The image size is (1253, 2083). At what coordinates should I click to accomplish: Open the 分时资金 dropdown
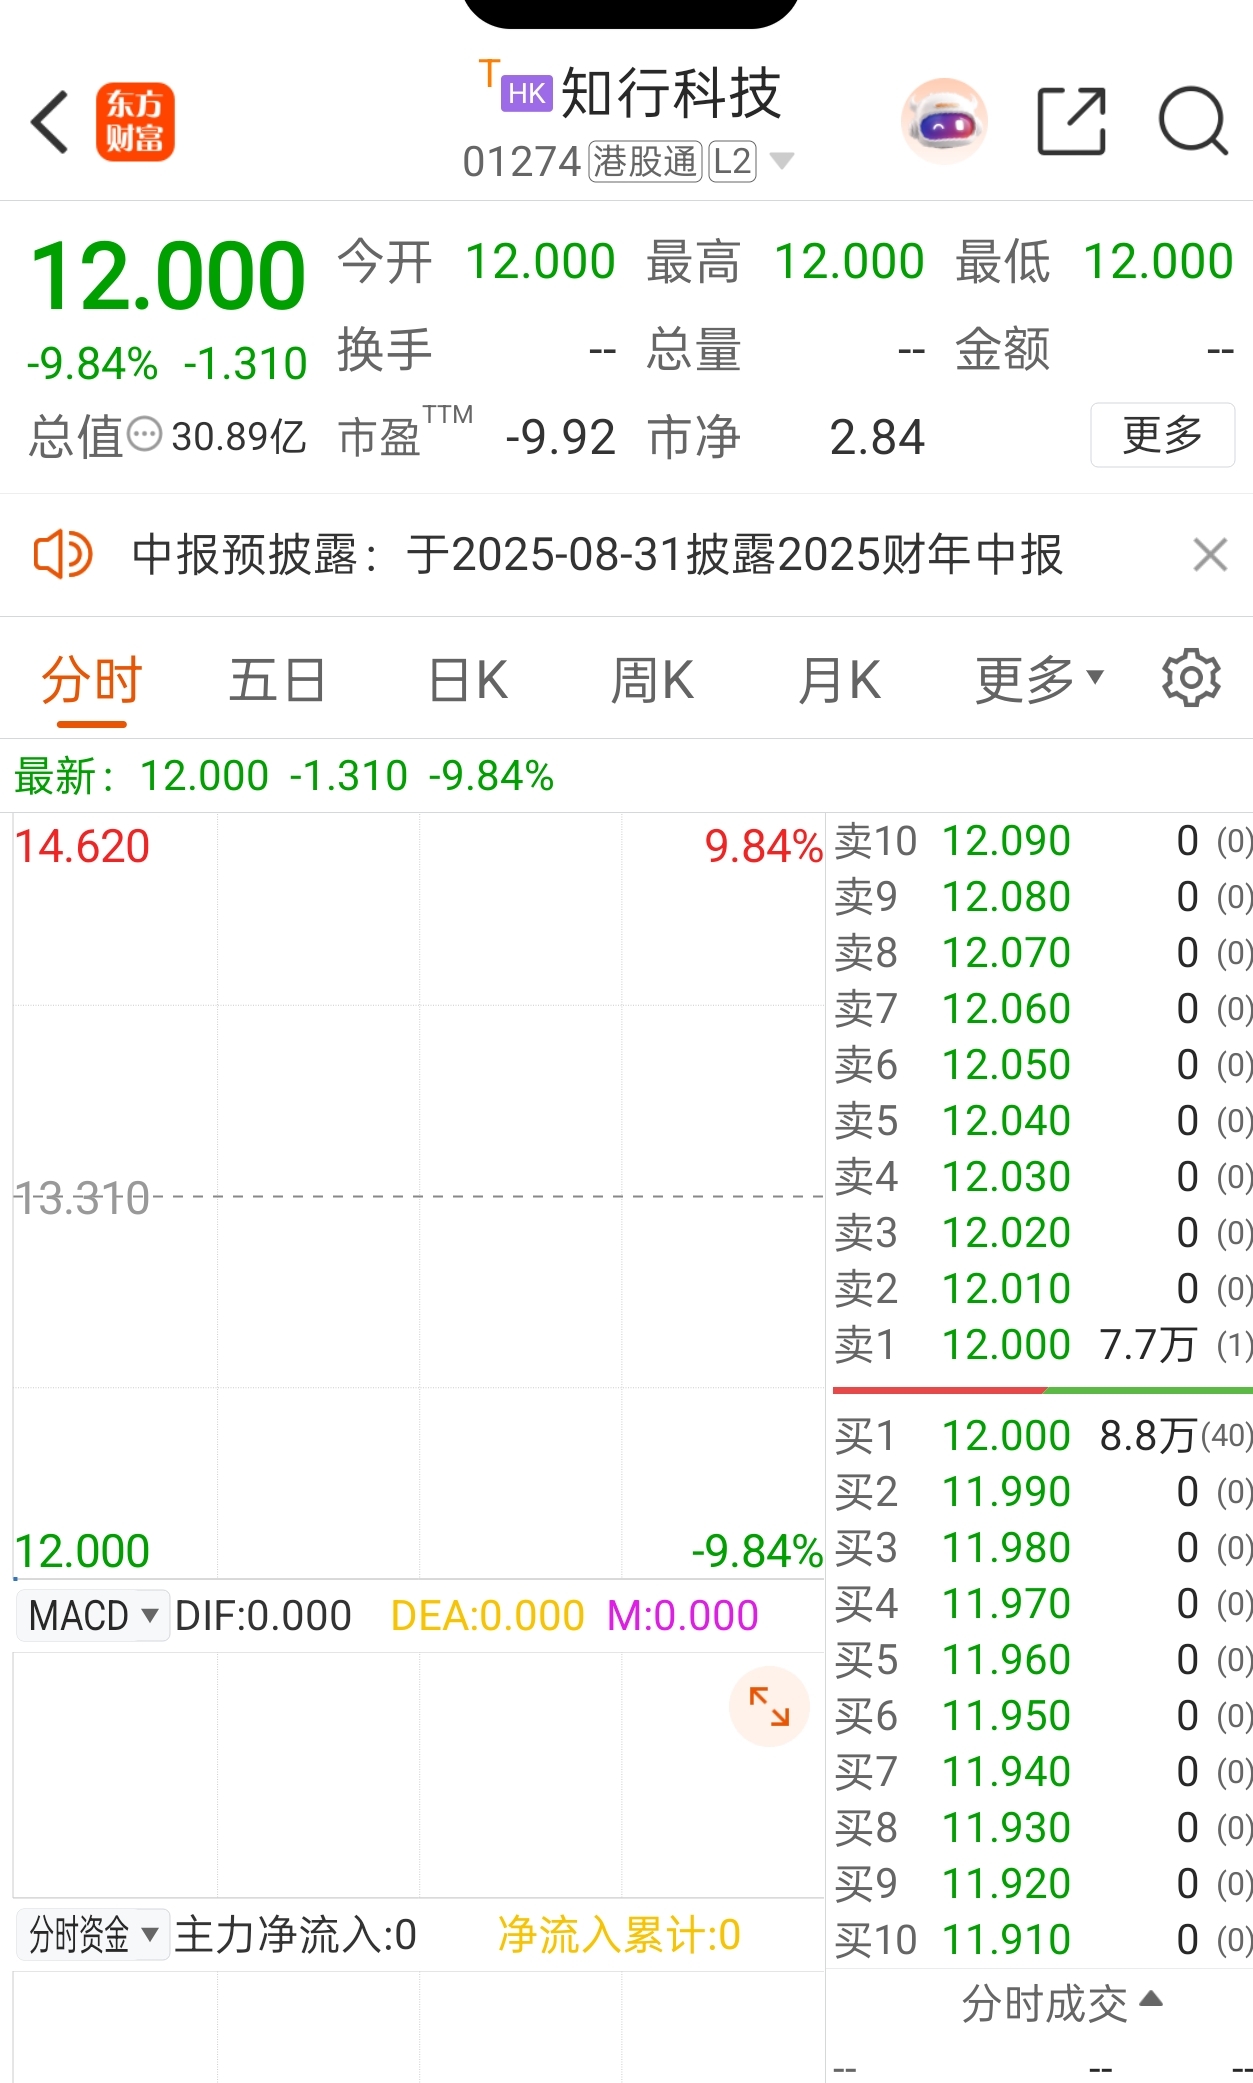tap(93, 1935)
